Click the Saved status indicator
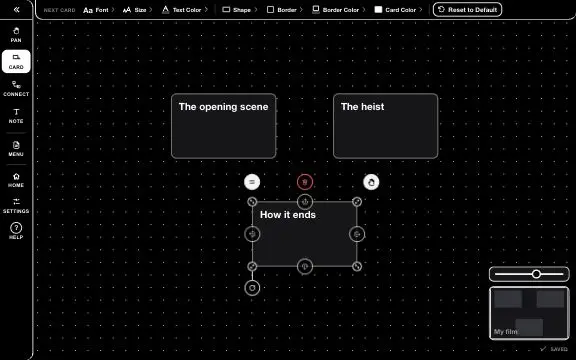The image size is (576, 360). click(x=554, y=349)
